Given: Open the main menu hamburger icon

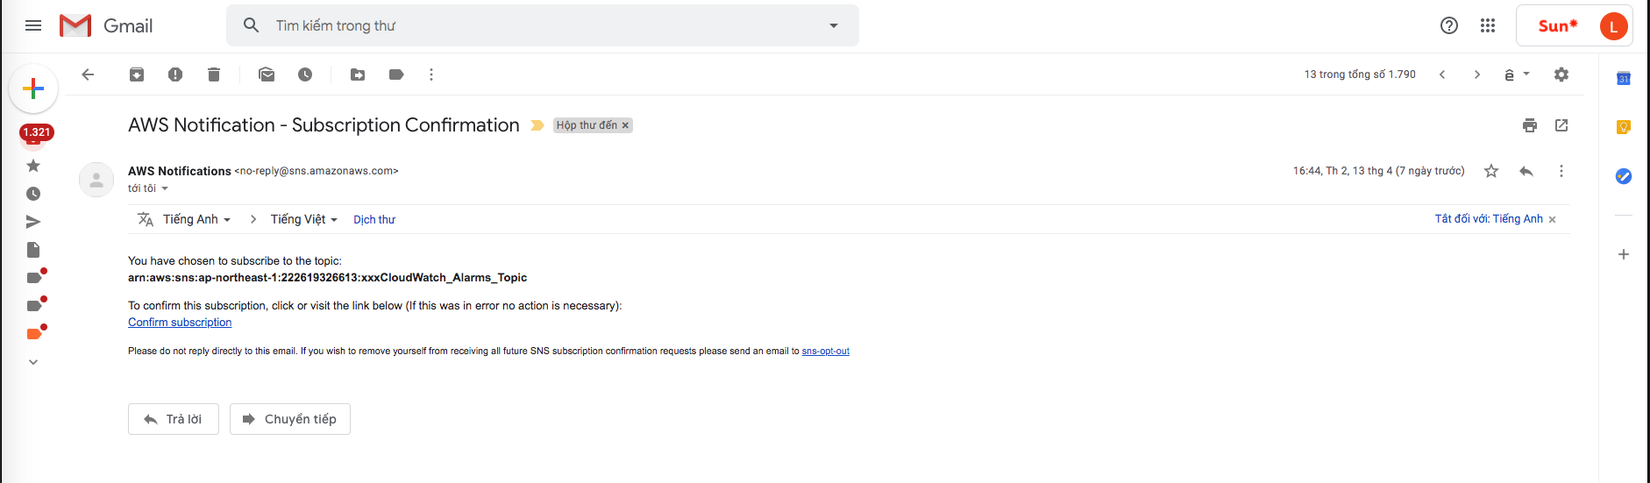Looking at the screenshot, I should (33, 26).
